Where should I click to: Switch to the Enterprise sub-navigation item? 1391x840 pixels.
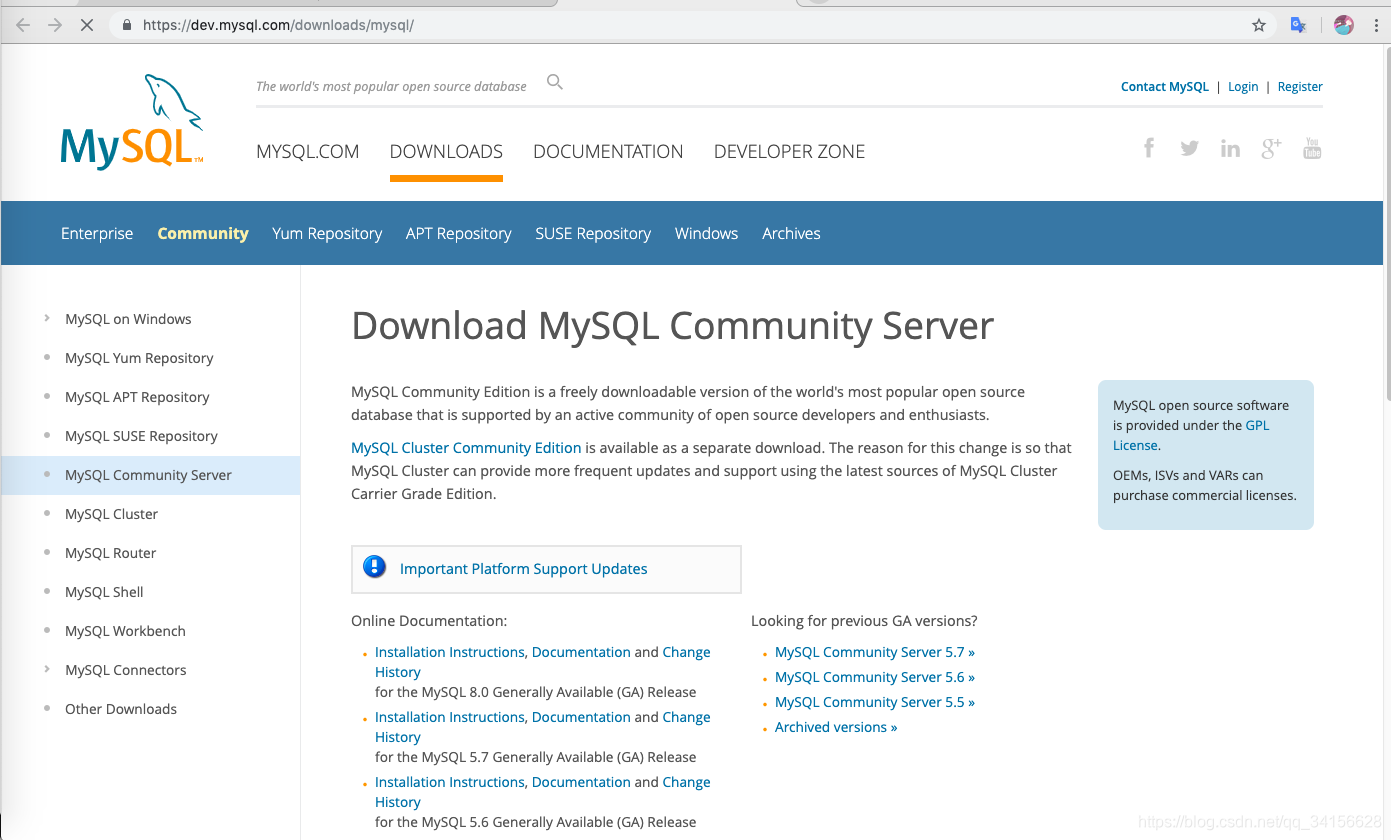click(97, 233)
